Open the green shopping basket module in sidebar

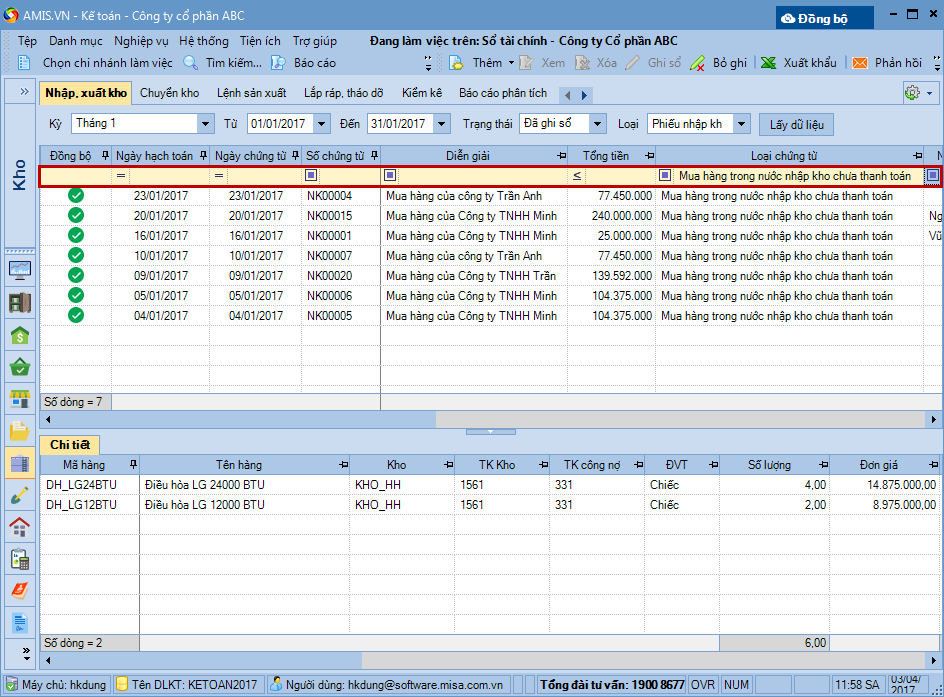coord(20,367)
